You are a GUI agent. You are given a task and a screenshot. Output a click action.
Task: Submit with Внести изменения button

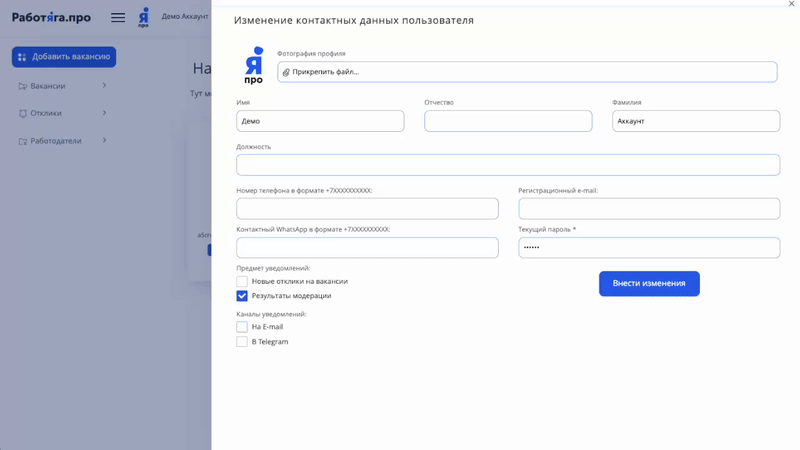[x=649, y=283]
